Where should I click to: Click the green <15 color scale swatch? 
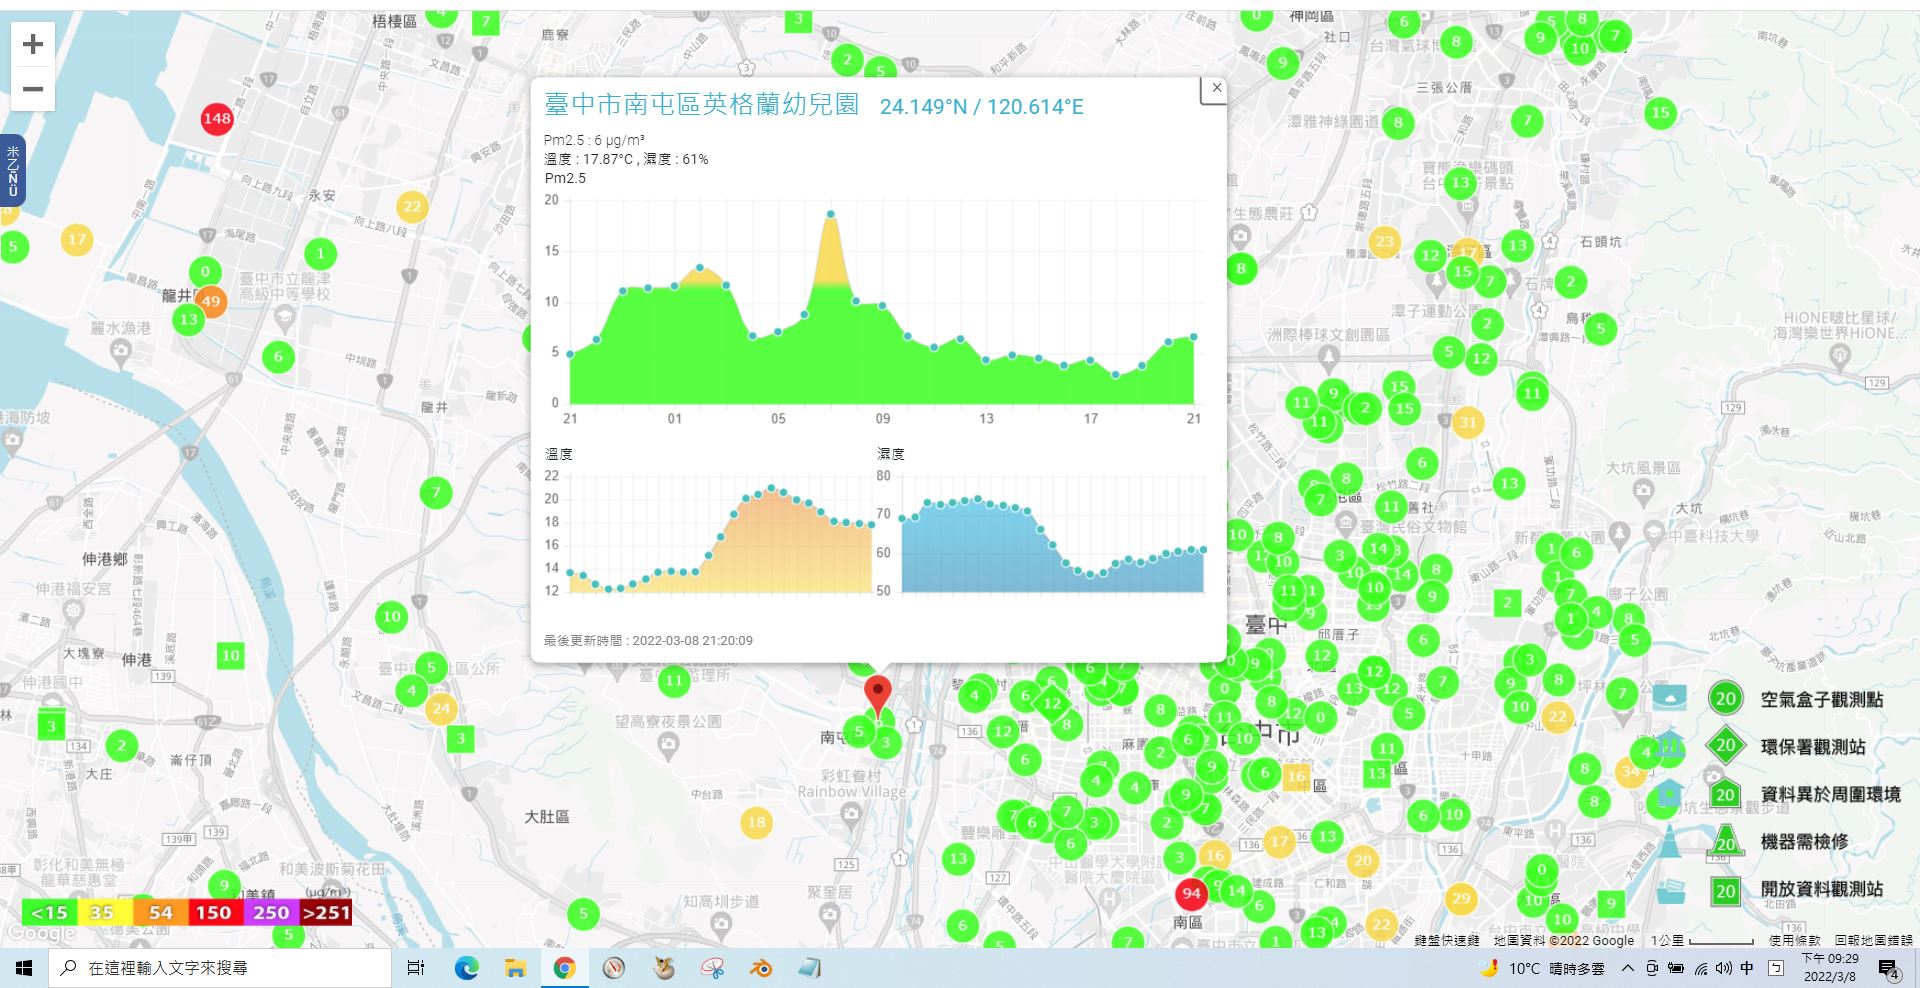[x=49, y=912]
